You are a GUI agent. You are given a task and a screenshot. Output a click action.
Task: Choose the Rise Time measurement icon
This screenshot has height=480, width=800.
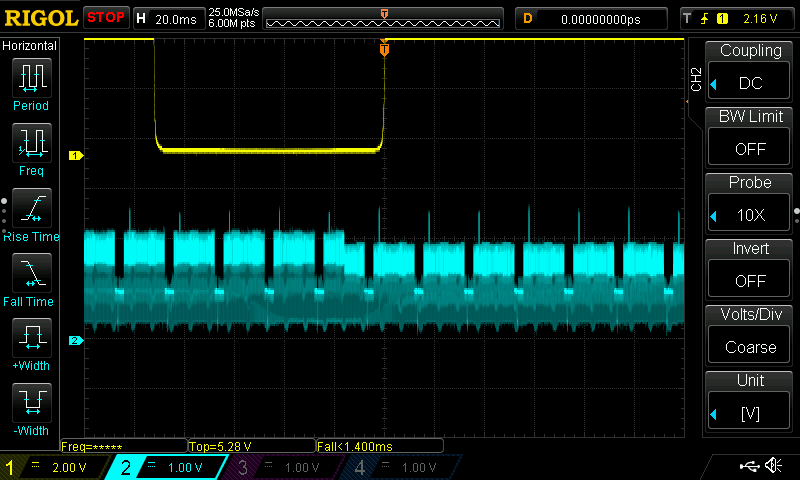32,208
